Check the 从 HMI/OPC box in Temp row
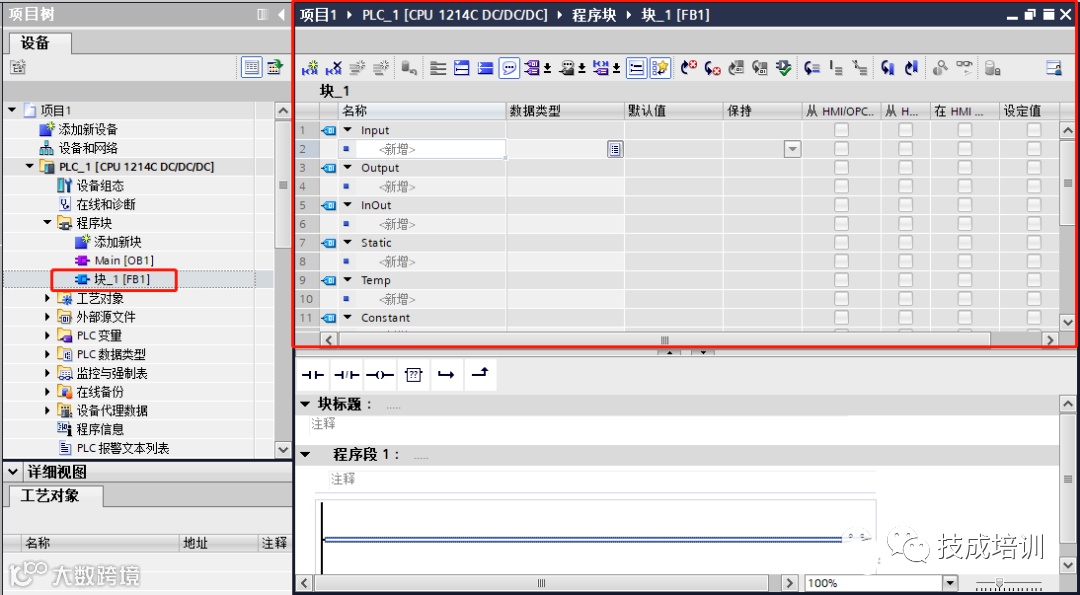This screenshot has width=1080, height=595. [841, 280]
